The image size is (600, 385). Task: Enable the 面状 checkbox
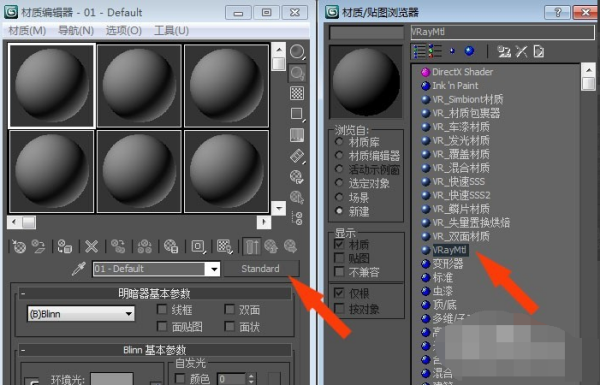pos(230,326)
